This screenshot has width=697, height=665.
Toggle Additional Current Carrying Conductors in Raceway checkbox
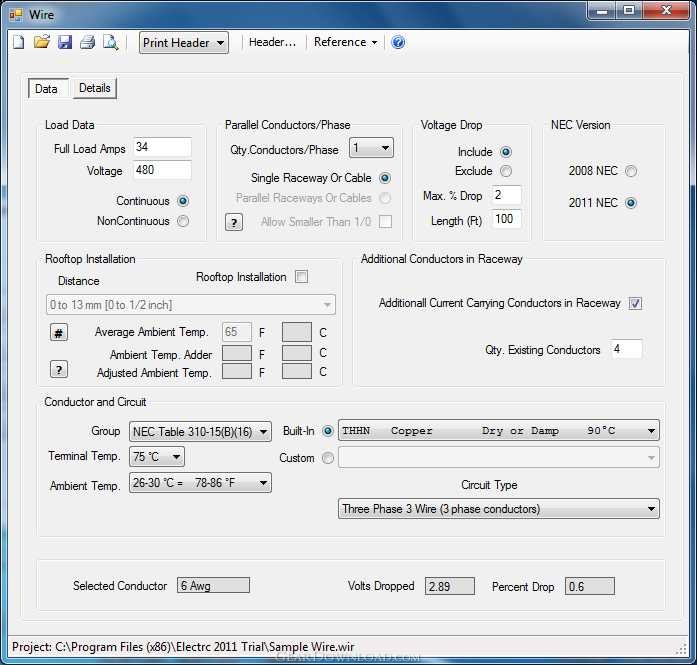[635, 303]
